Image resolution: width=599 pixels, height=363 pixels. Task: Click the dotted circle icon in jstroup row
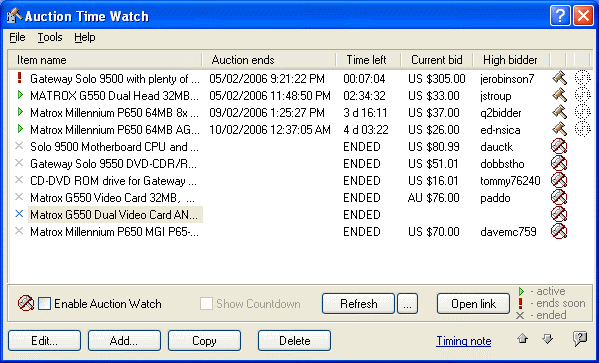tap(583, 95)
